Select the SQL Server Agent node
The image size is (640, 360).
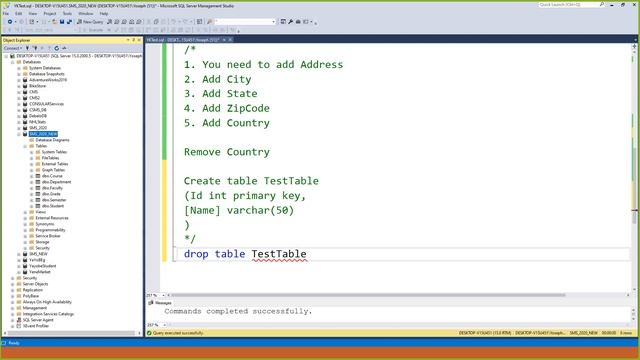38,320
